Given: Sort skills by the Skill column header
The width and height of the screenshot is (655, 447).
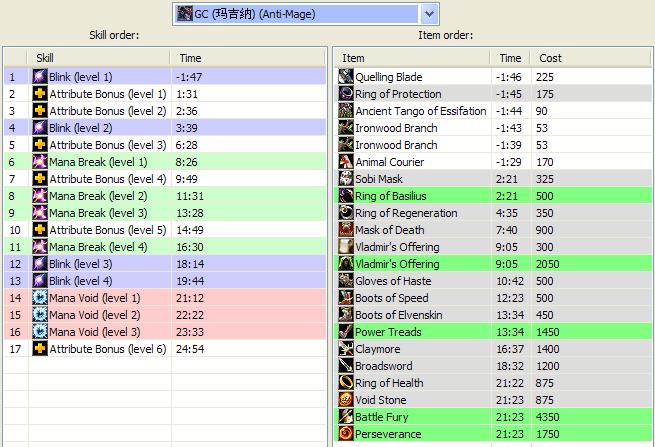Looking at the screenshot, I should [98, 58].
